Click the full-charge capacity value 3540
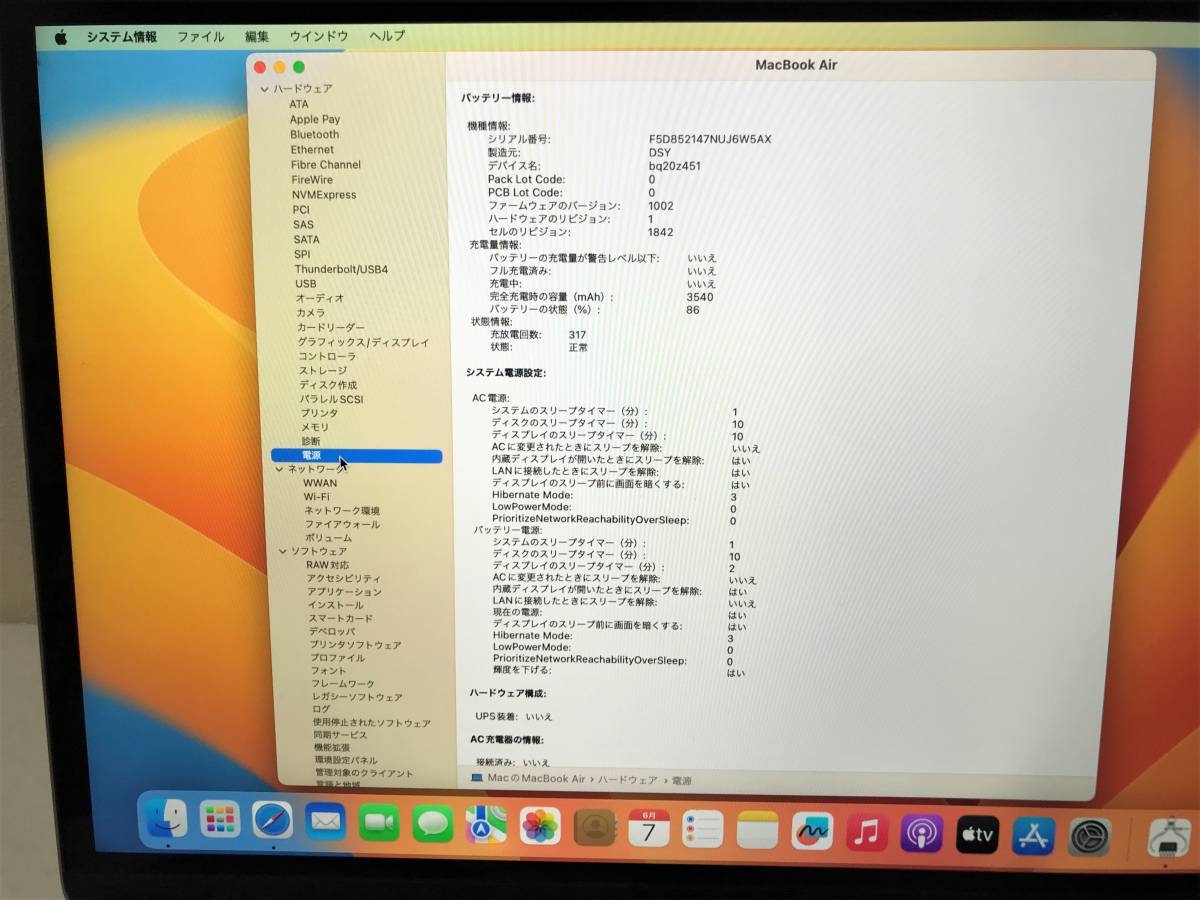The height and width of the screenshot is (900, 1200). [x=700, y=297]
